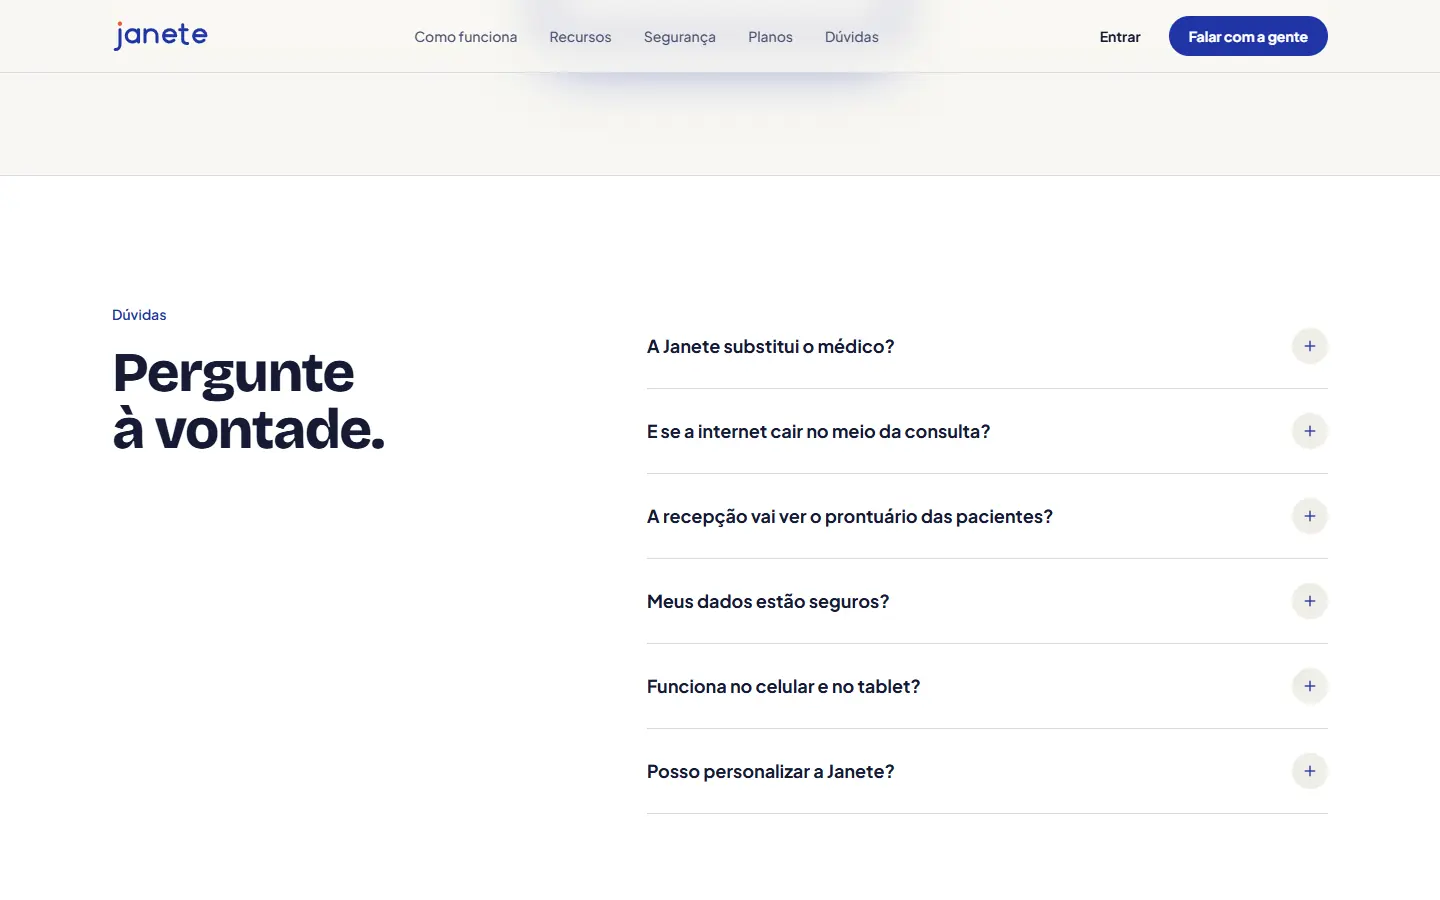
Task: Click plus icon beside recepção prontuário question
Action: (x=1310, y=516)
